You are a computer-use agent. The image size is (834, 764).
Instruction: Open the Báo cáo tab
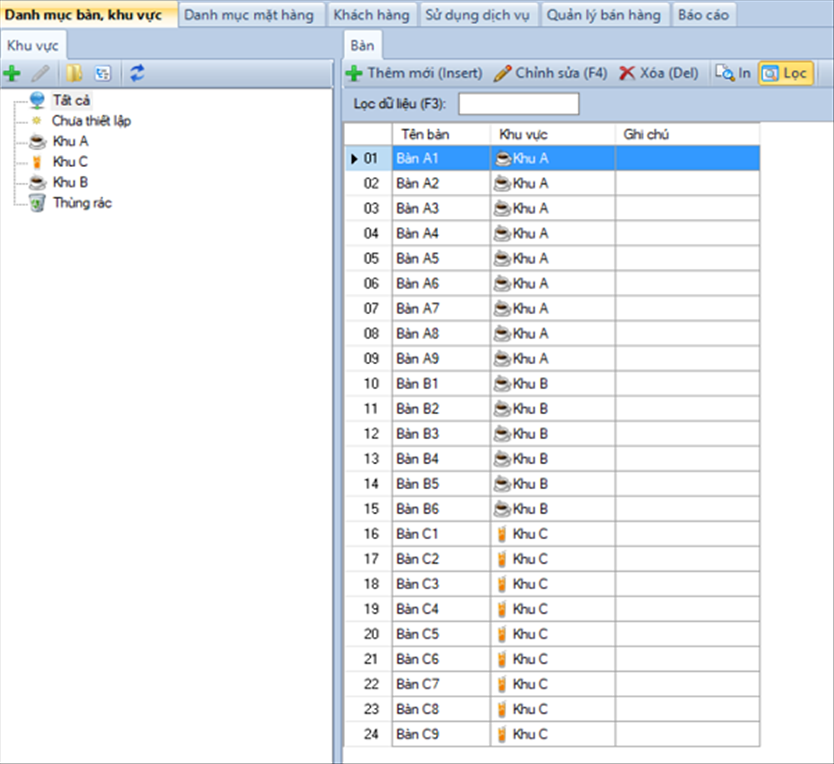pos(703,15)
